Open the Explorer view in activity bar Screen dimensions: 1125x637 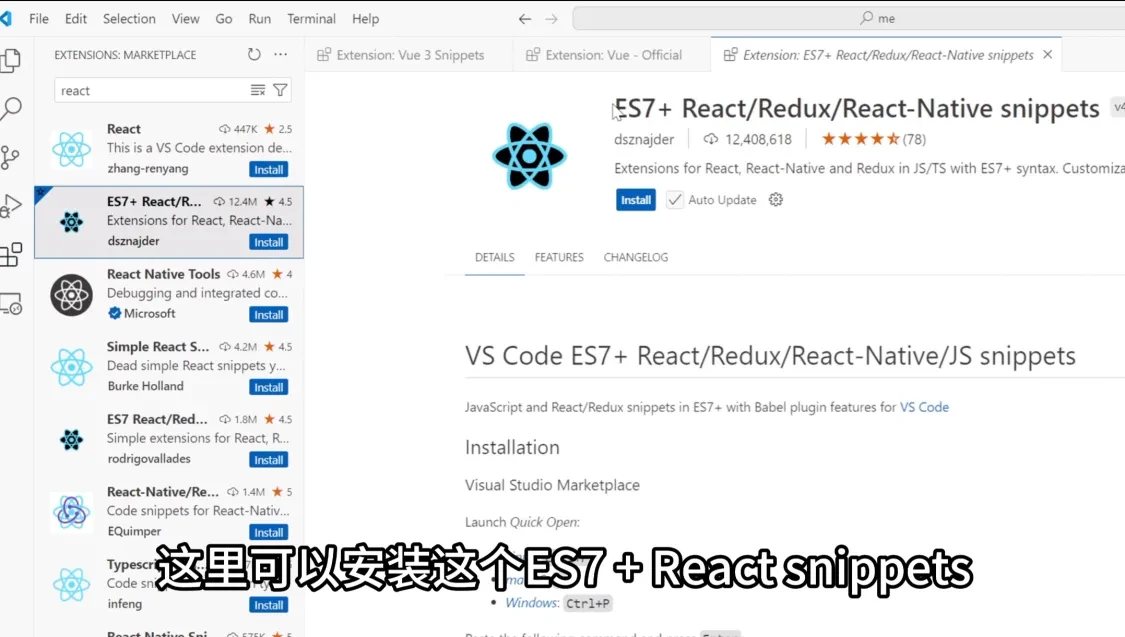coord(11,60)
